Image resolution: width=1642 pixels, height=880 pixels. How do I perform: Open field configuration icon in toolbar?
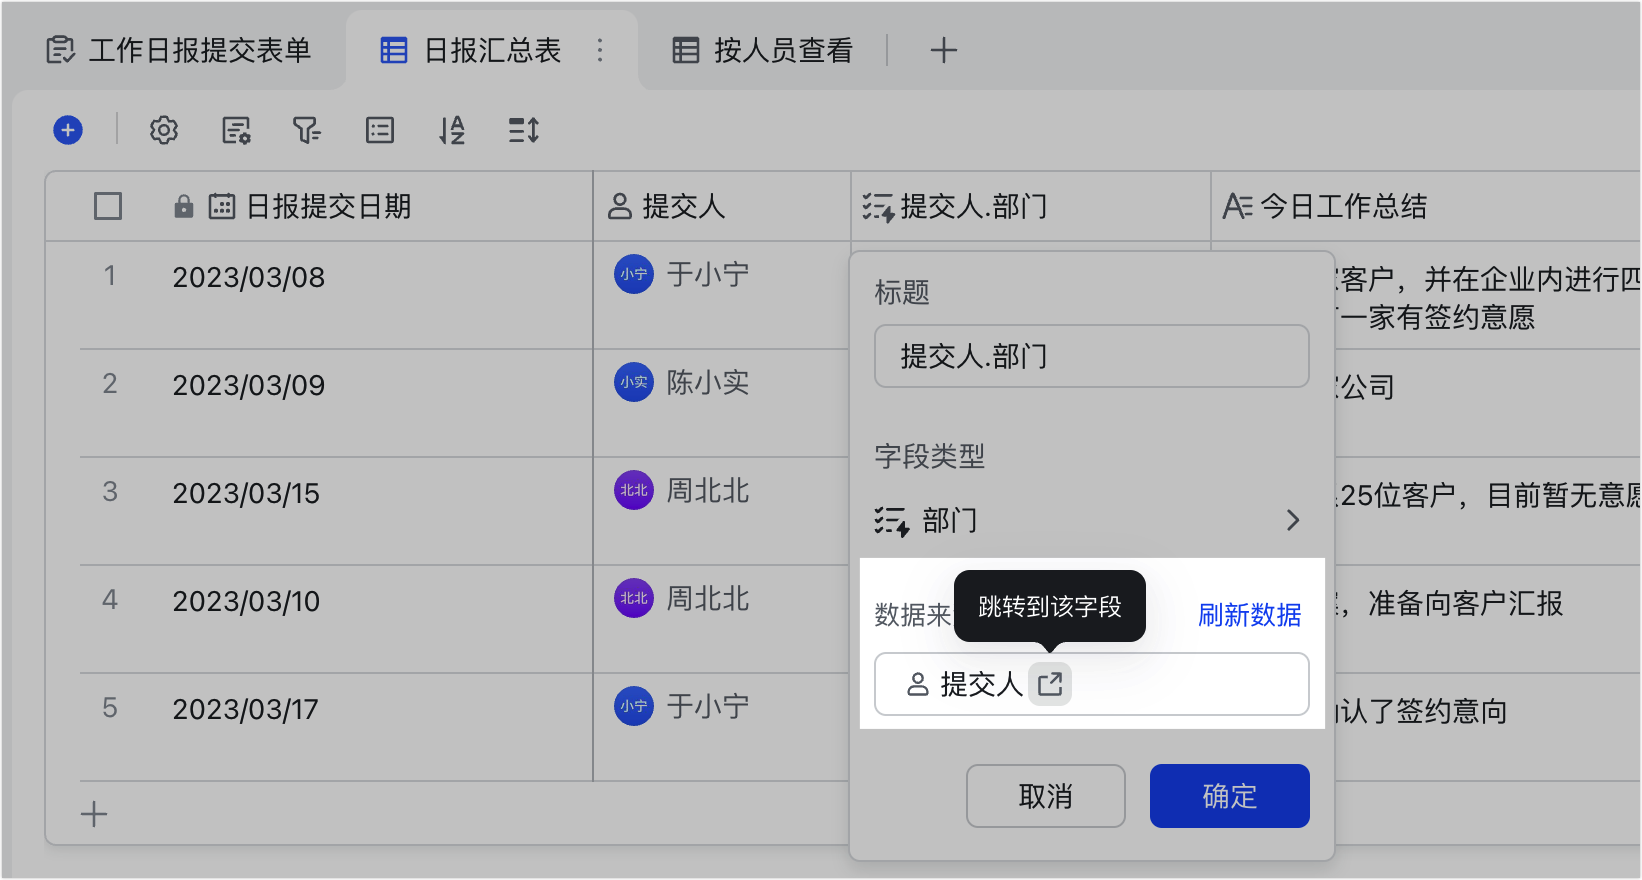[x=236, y=130]
